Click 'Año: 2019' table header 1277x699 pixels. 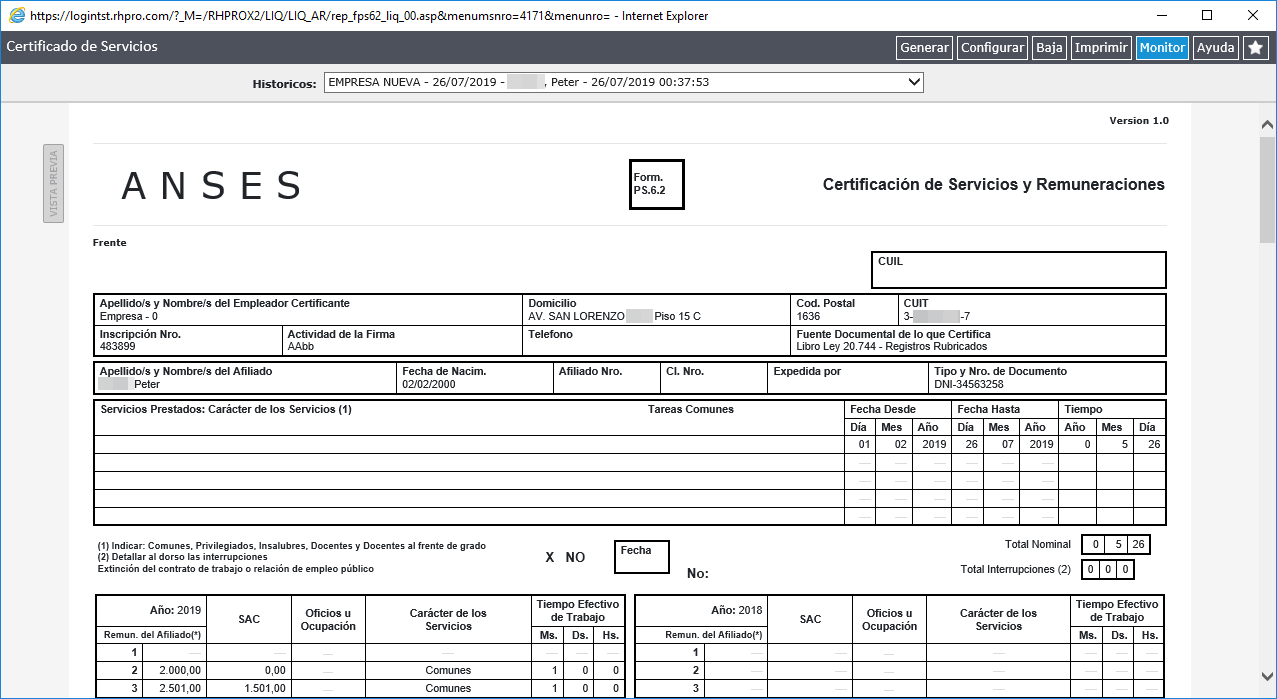pos(176,609)
